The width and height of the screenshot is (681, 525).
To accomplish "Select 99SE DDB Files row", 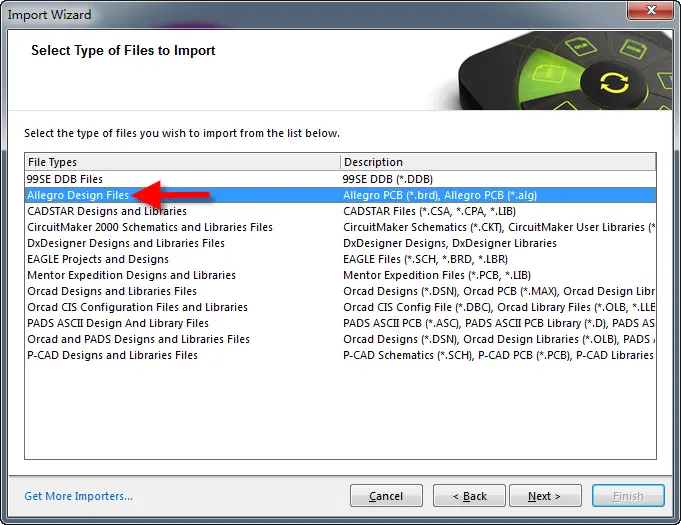I will 340,179.
